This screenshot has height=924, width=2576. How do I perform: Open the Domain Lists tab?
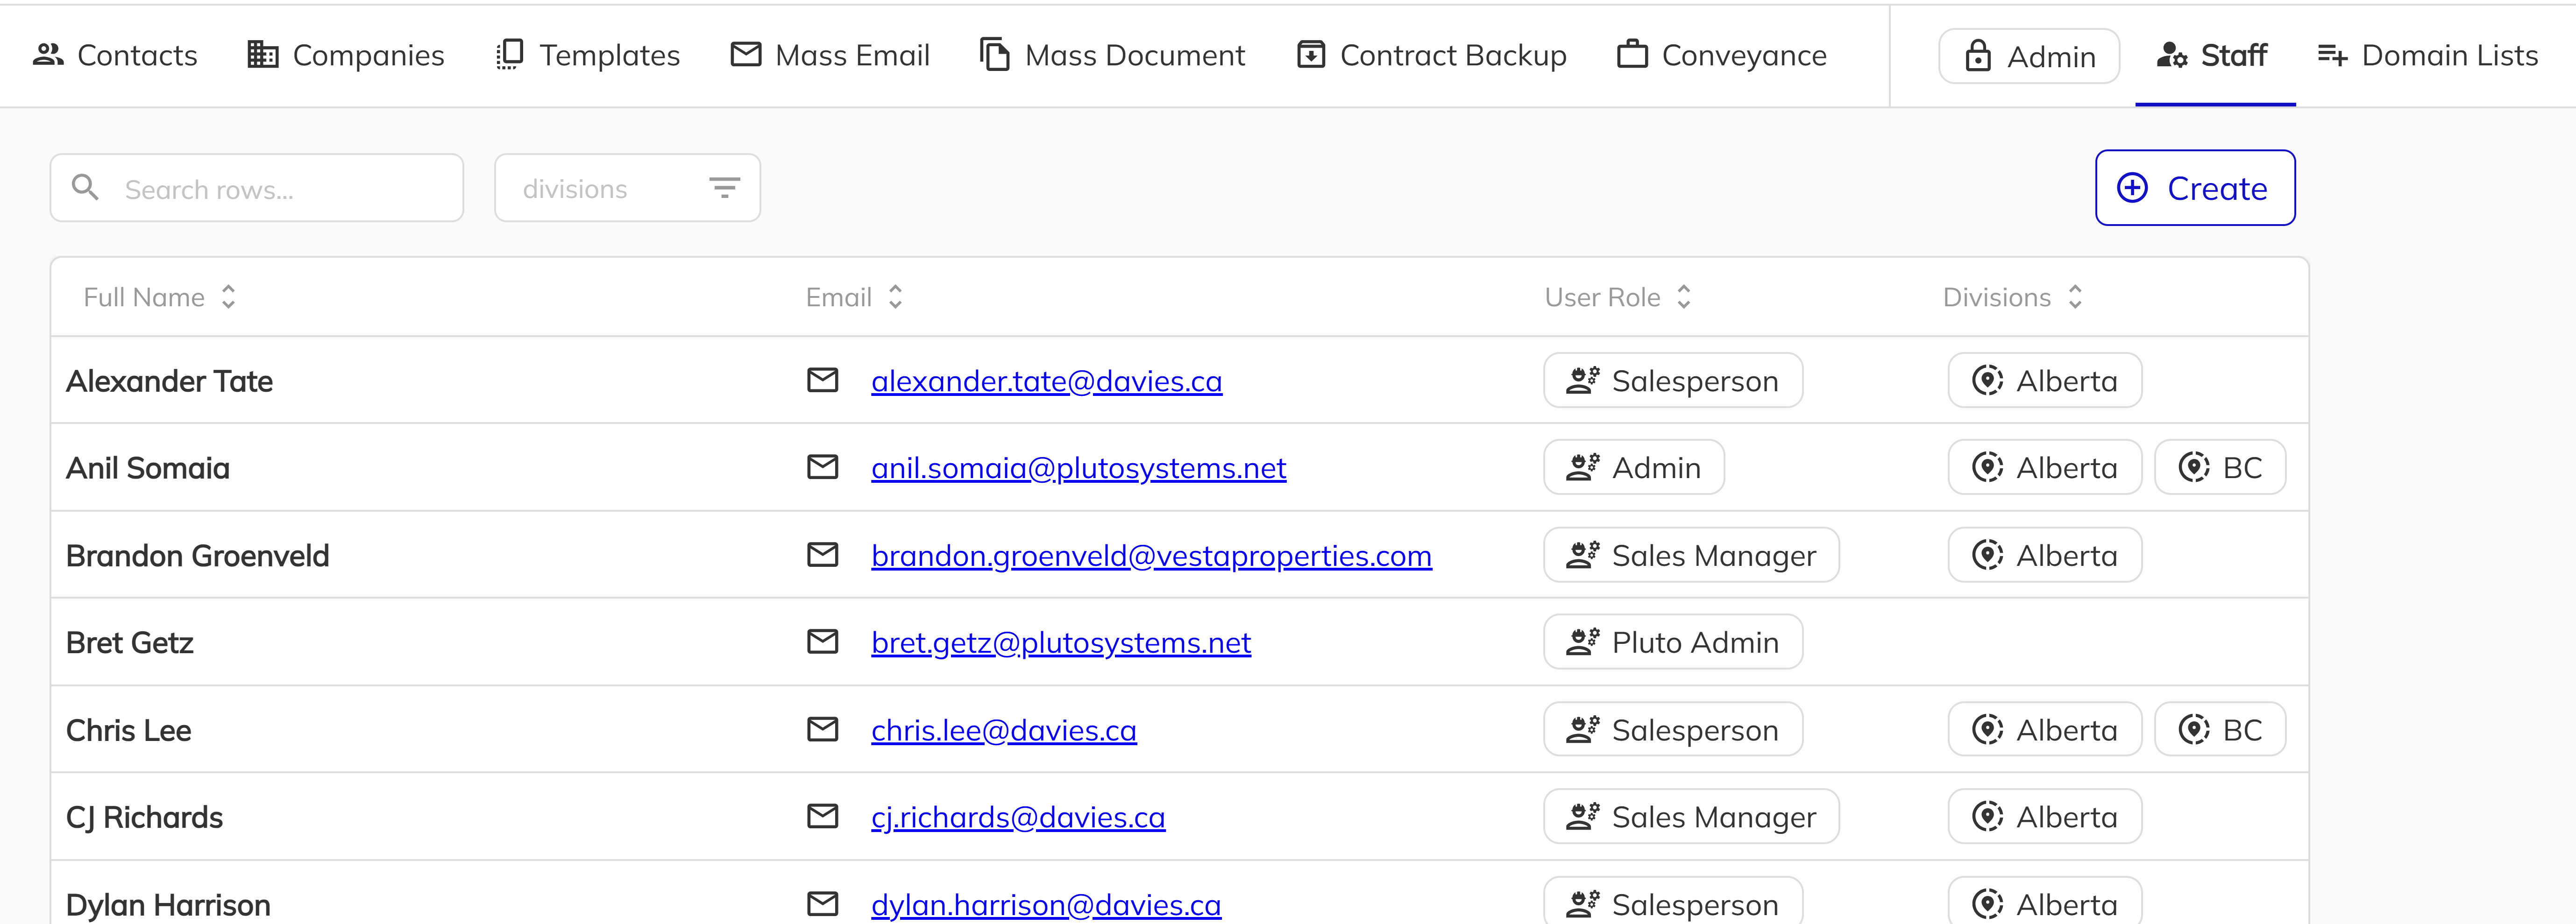(x=2428, y=55)
